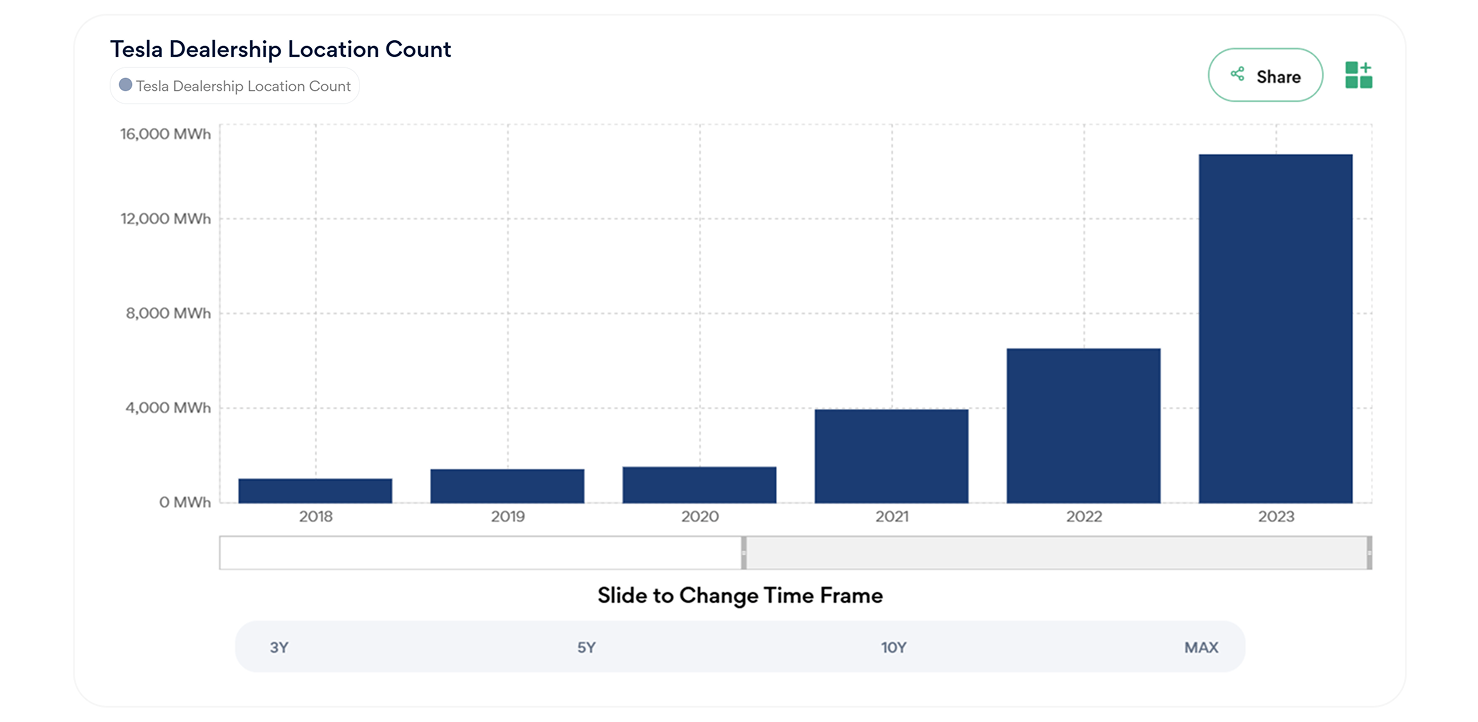Click the left handle of the time slider

click(x=744, y=553)
